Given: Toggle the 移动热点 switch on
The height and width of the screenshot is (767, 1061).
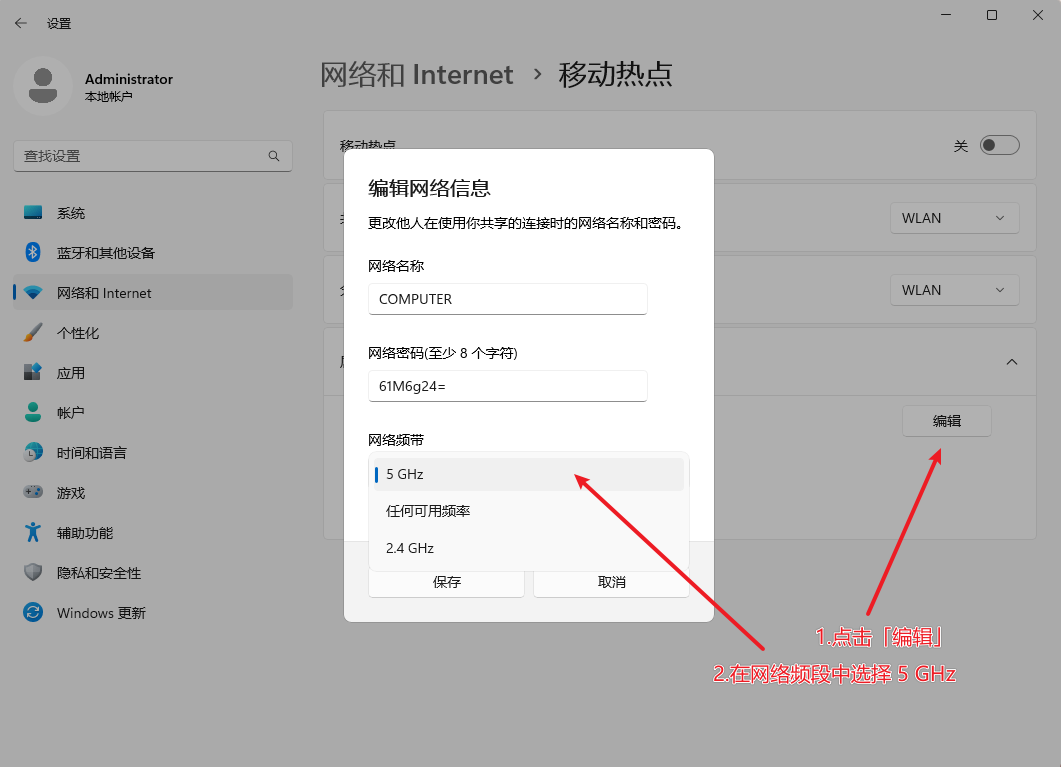Looking at the screenshot, I should (x=999, y=145).
